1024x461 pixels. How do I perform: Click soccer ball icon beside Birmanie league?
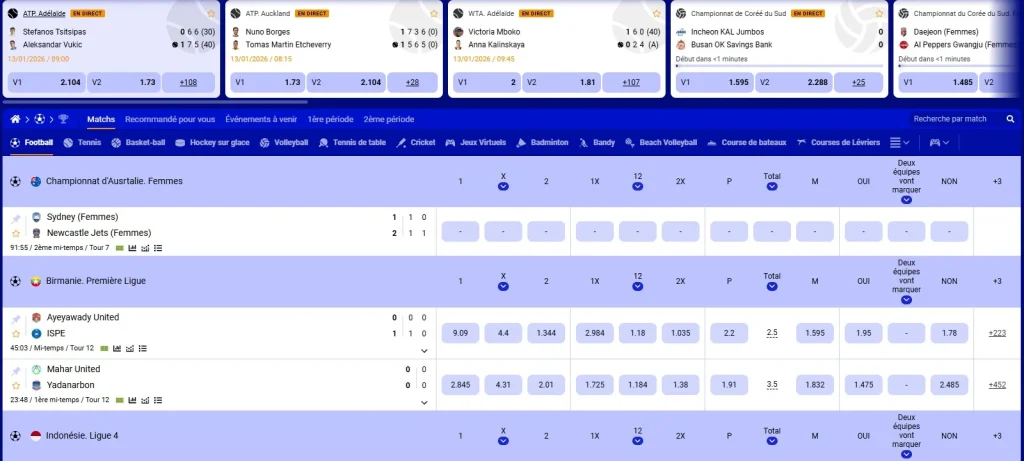click(15, 281)
